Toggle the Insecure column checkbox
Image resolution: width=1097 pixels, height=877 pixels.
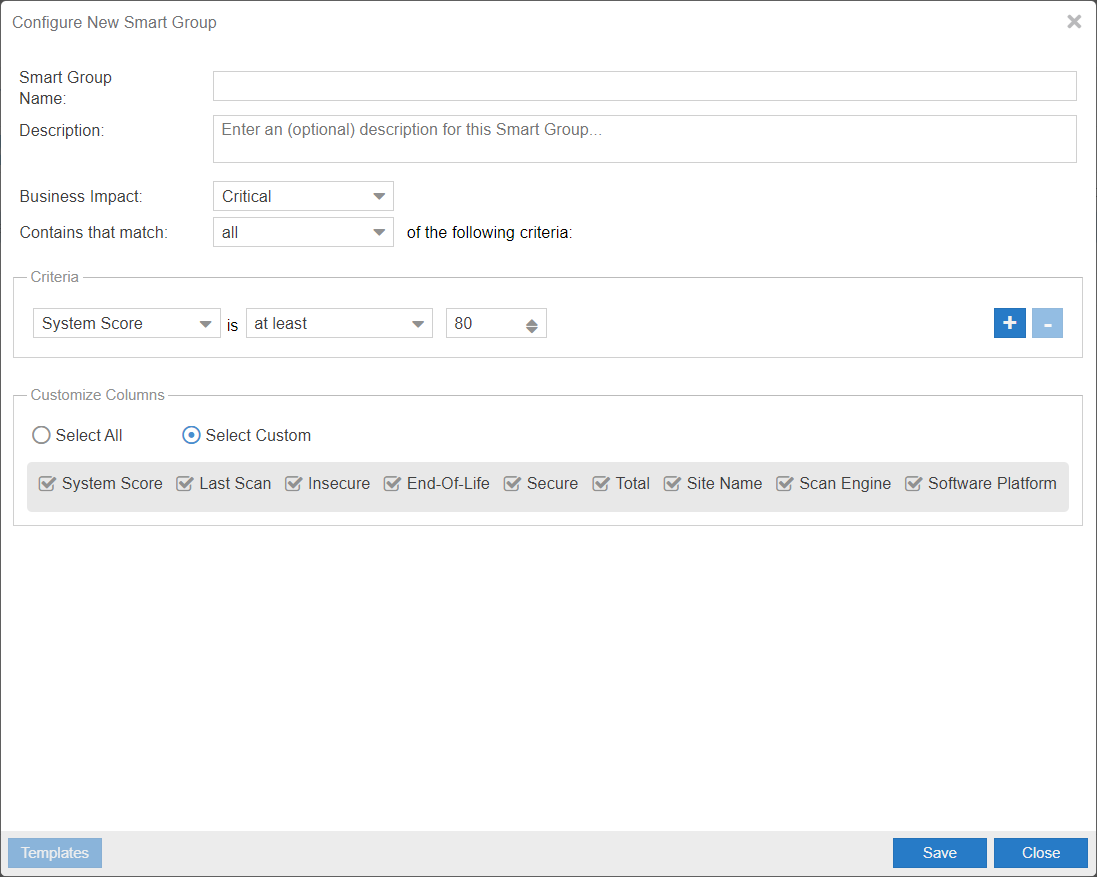click(x=294, y=483)
